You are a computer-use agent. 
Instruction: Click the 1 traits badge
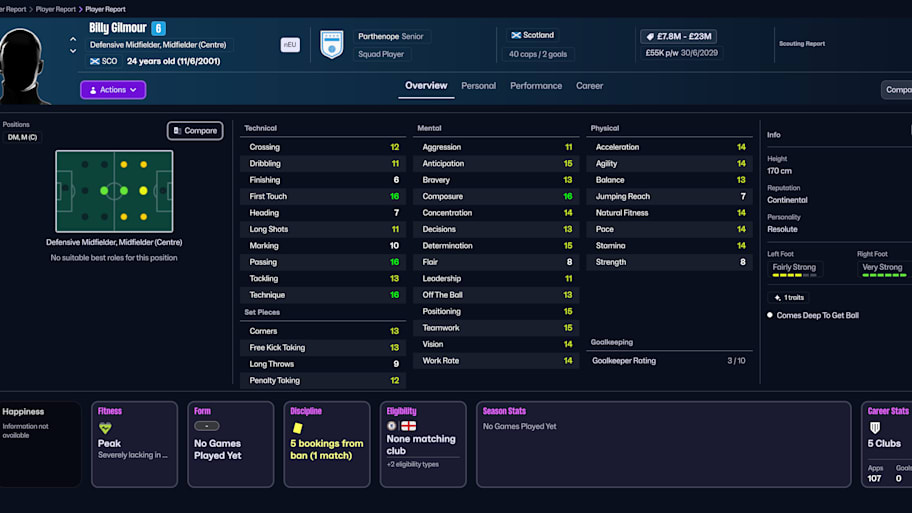point(789,297)
